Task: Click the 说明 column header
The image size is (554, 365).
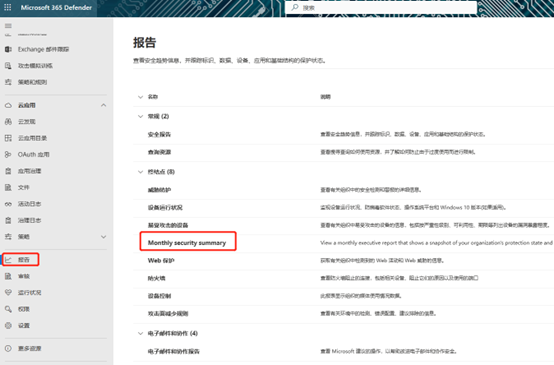Action: point(325,97)
